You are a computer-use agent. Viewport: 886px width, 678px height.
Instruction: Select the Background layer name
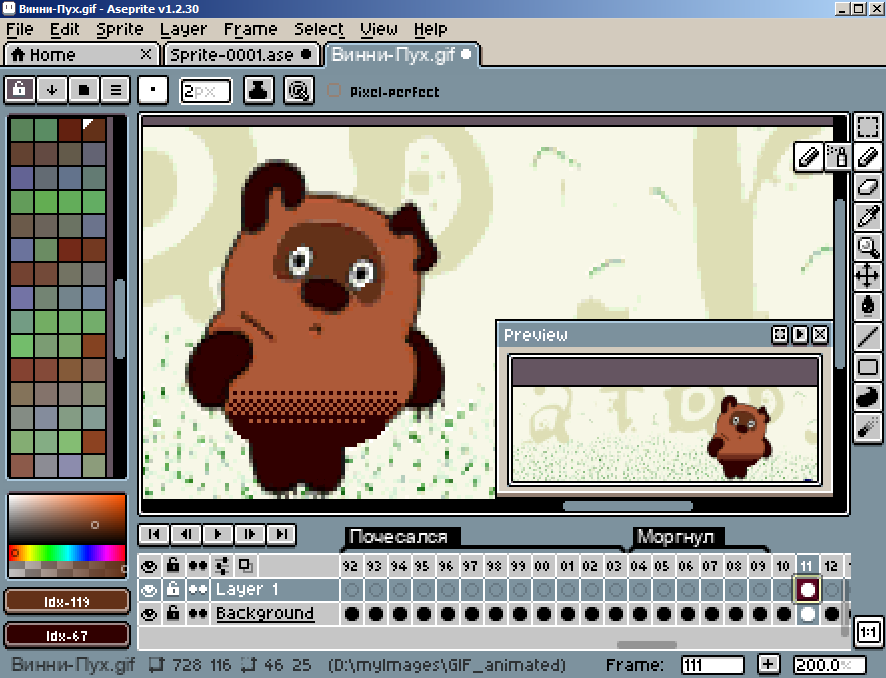[264, 614]
